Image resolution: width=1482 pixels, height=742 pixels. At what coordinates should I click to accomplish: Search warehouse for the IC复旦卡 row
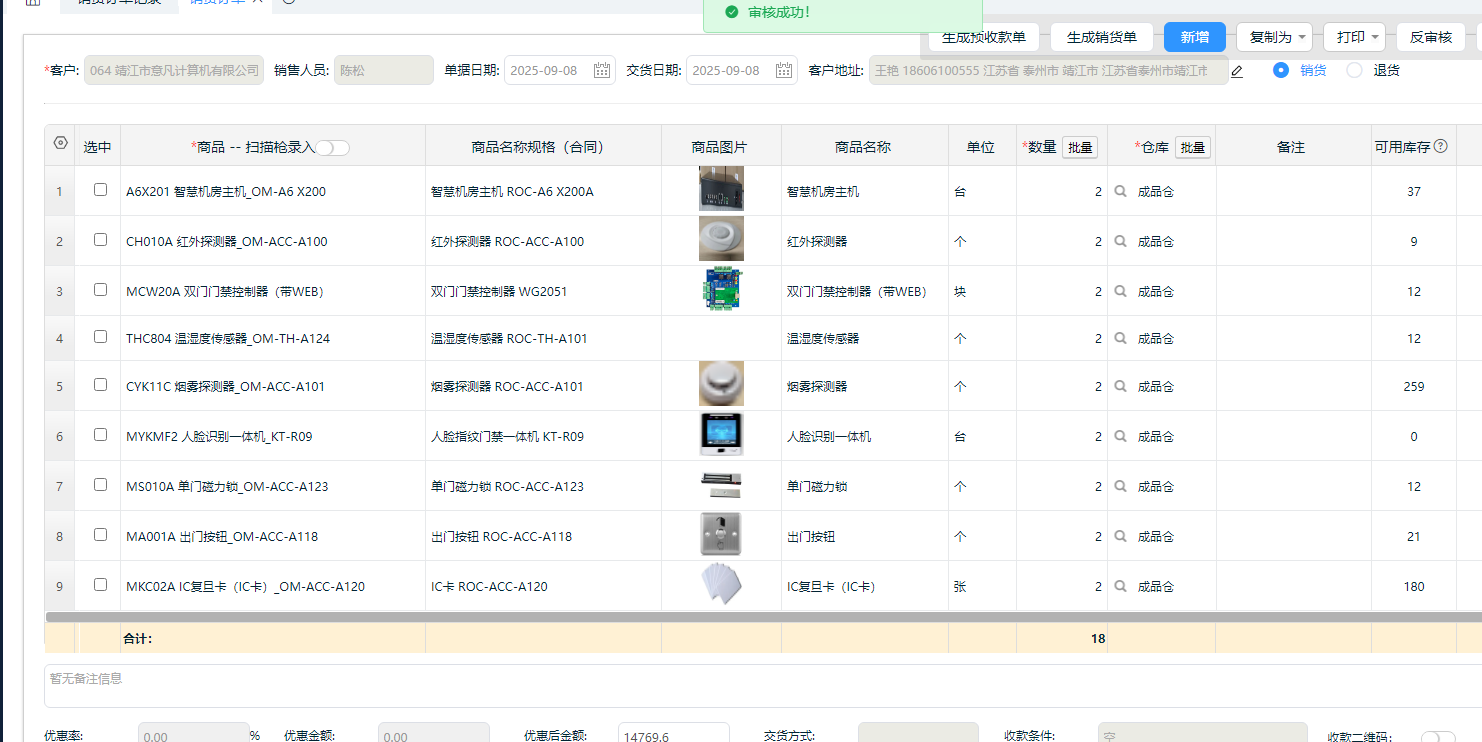pyautogui.click(x=1121, y=586)
